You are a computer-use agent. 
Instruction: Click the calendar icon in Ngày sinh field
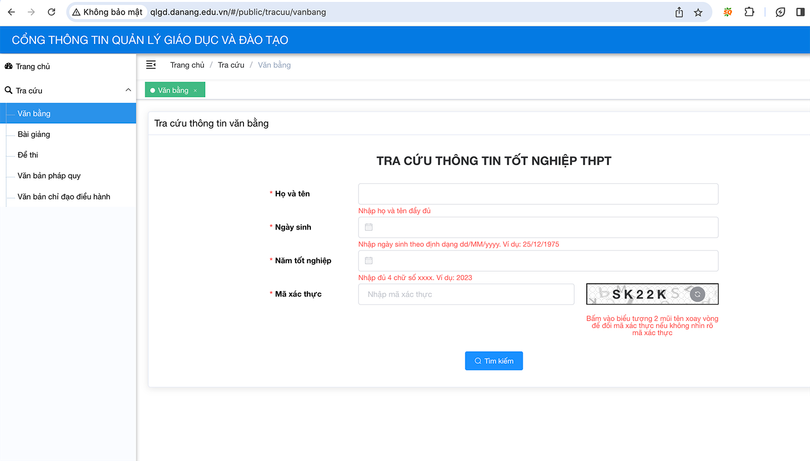tap(369, 227)
